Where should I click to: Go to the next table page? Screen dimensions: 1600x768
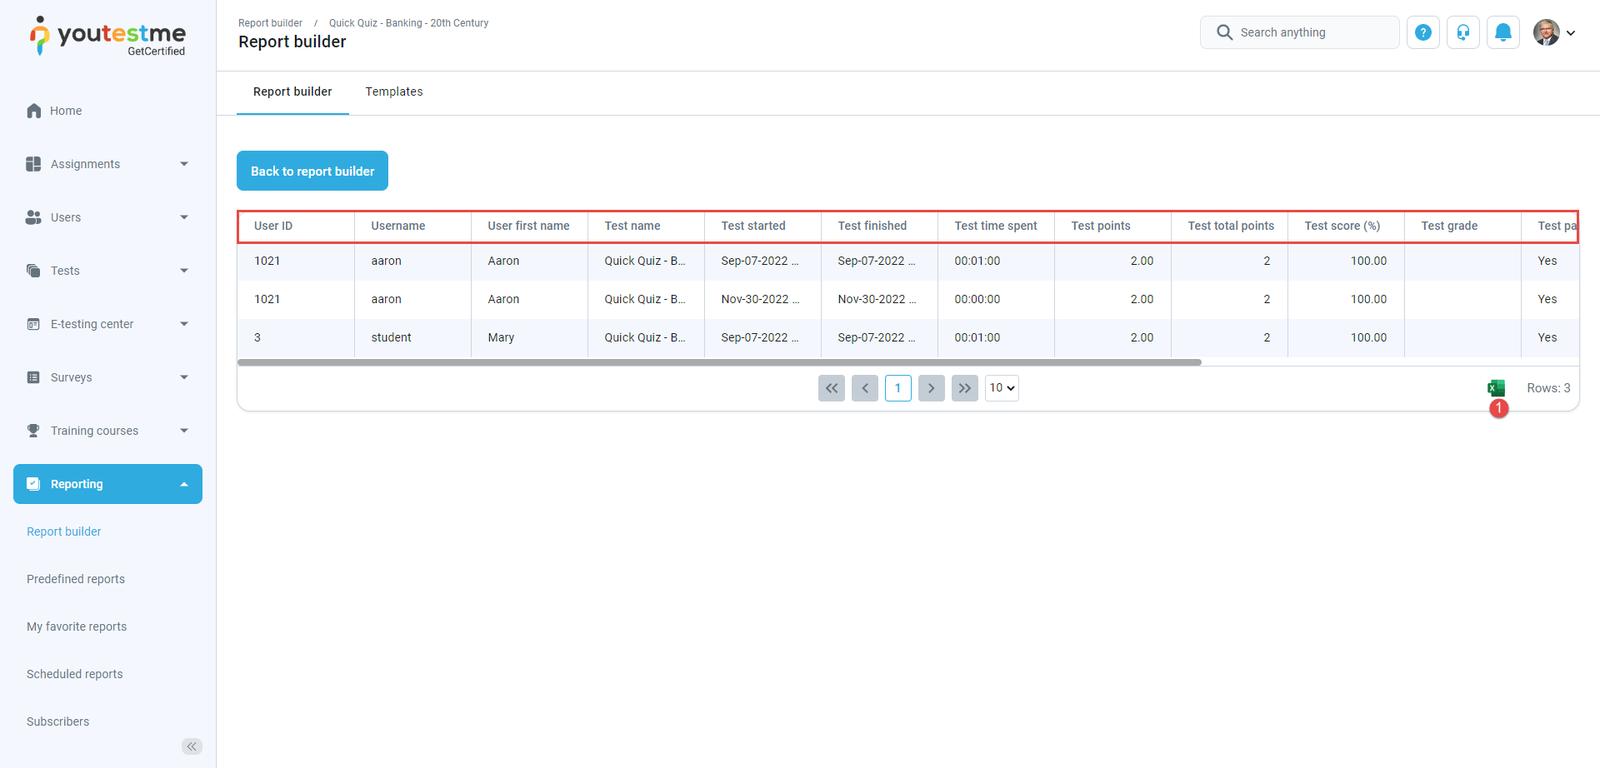931,388
